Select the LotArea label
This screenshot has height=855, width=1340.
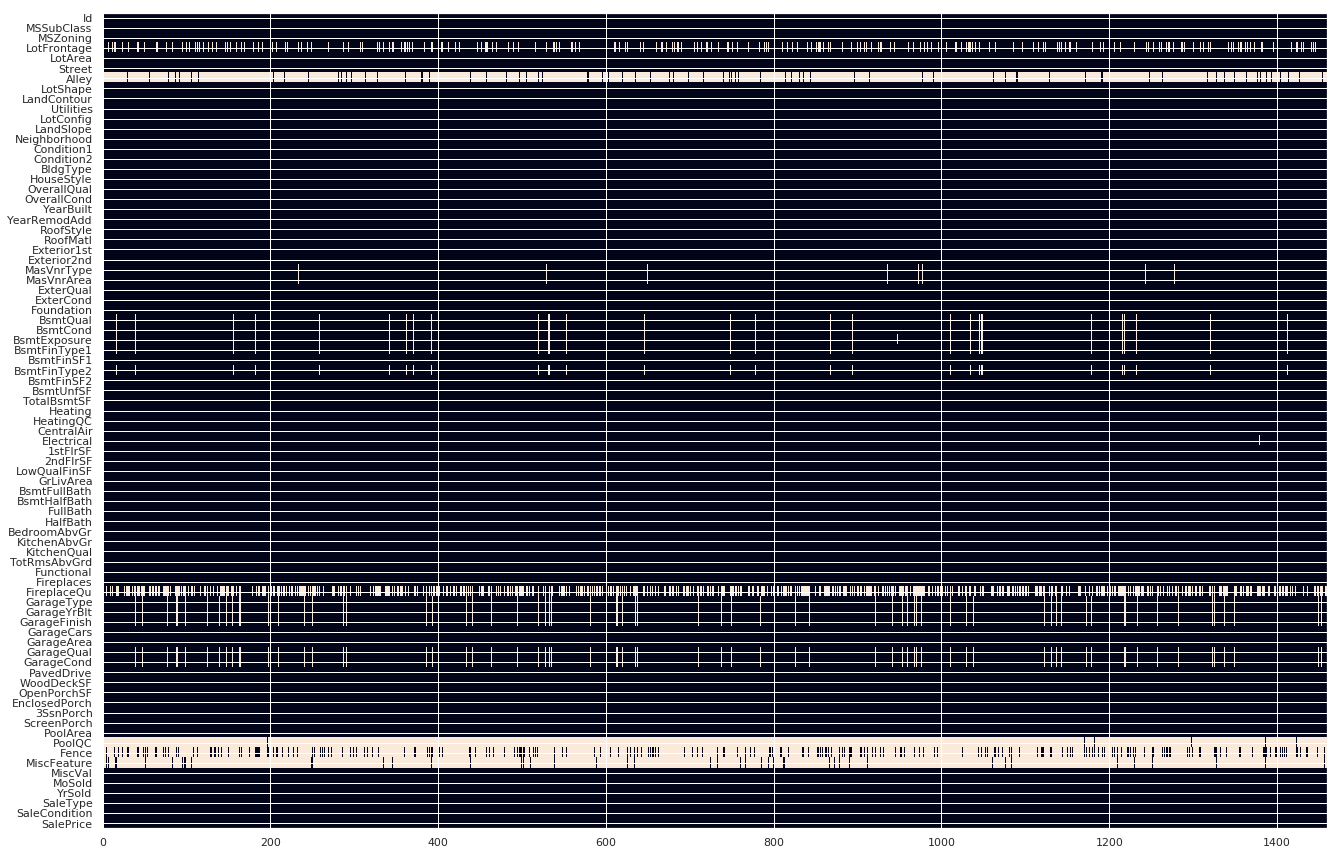(71, 59)
